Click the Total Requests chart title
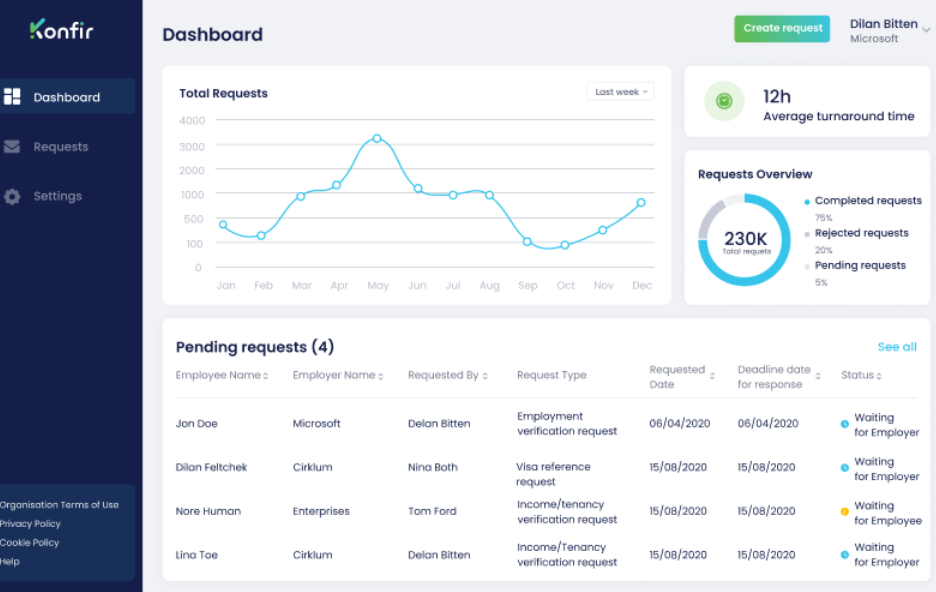The height and width of the screenshot is (592, 936). tap(223, 93)
